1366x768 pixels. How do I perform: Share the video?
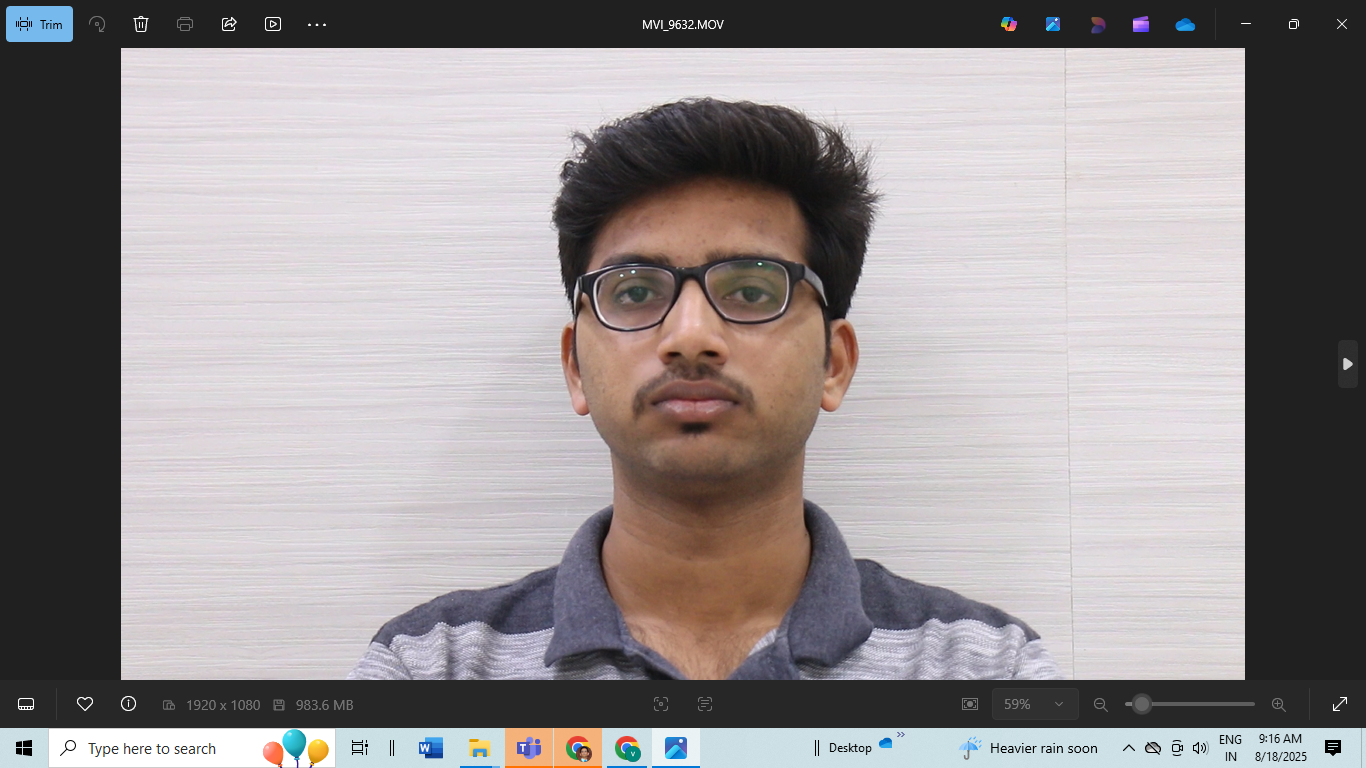(228, 23)
